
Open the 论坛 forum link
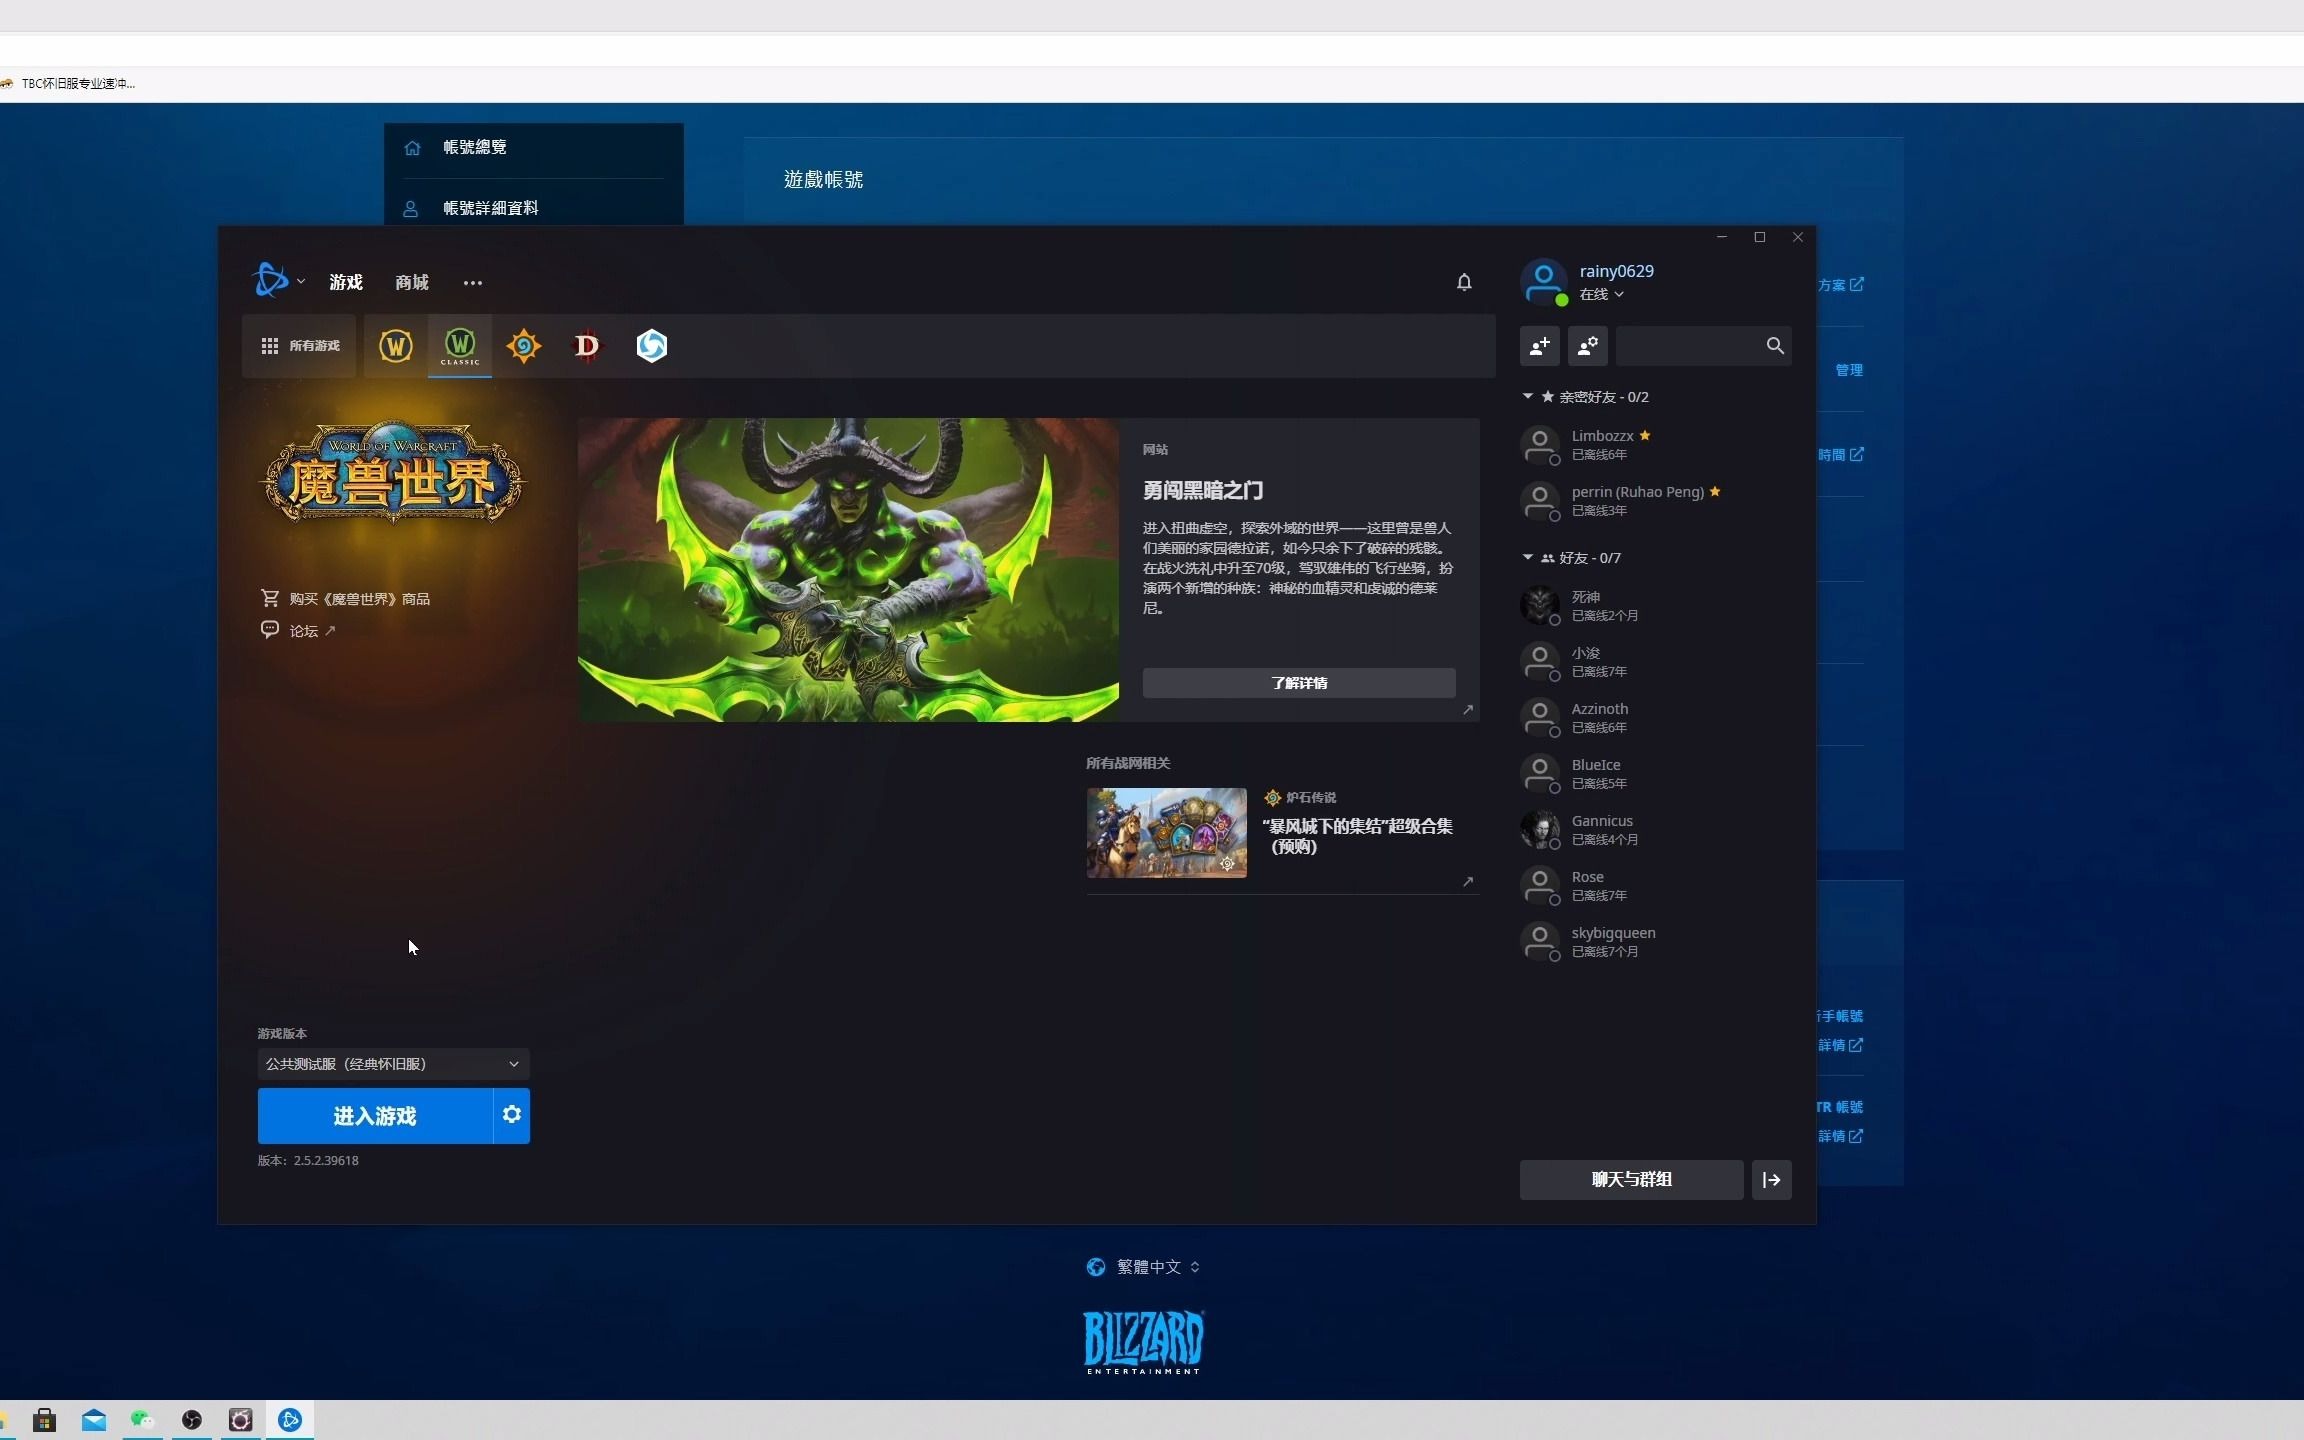[x=304, y=631]
